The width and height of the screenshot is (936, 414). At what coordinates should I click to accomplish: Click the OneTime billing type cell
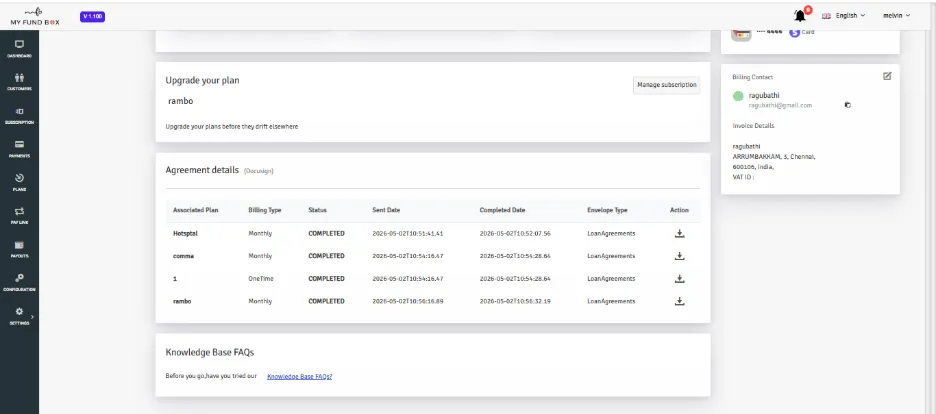[x=261, y=279]
